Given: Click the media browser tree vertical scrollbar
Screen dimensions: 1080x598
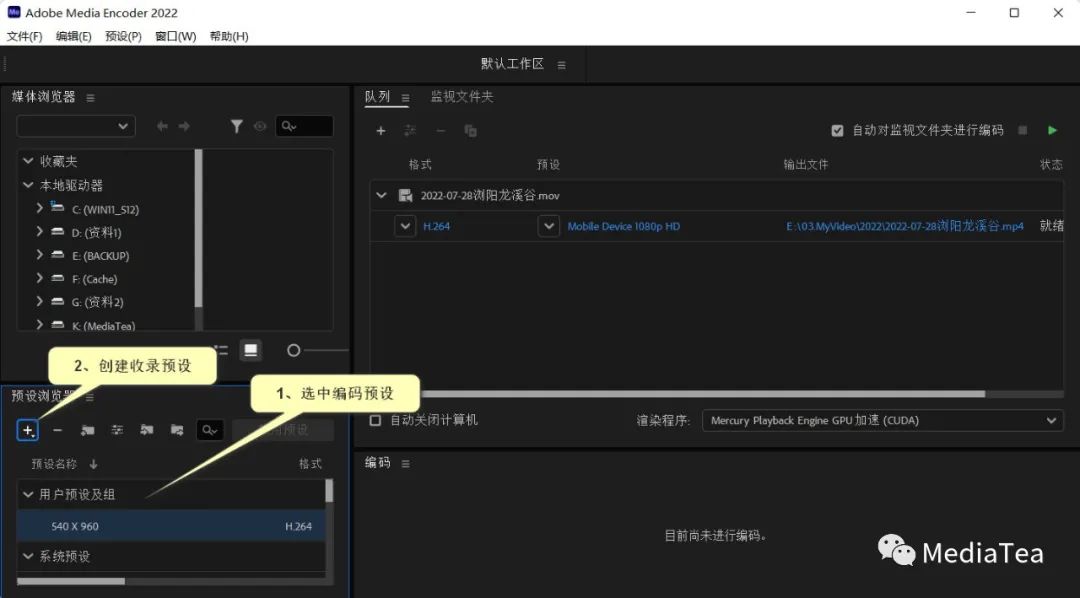Looking at the screenshot, I should 198,229.
